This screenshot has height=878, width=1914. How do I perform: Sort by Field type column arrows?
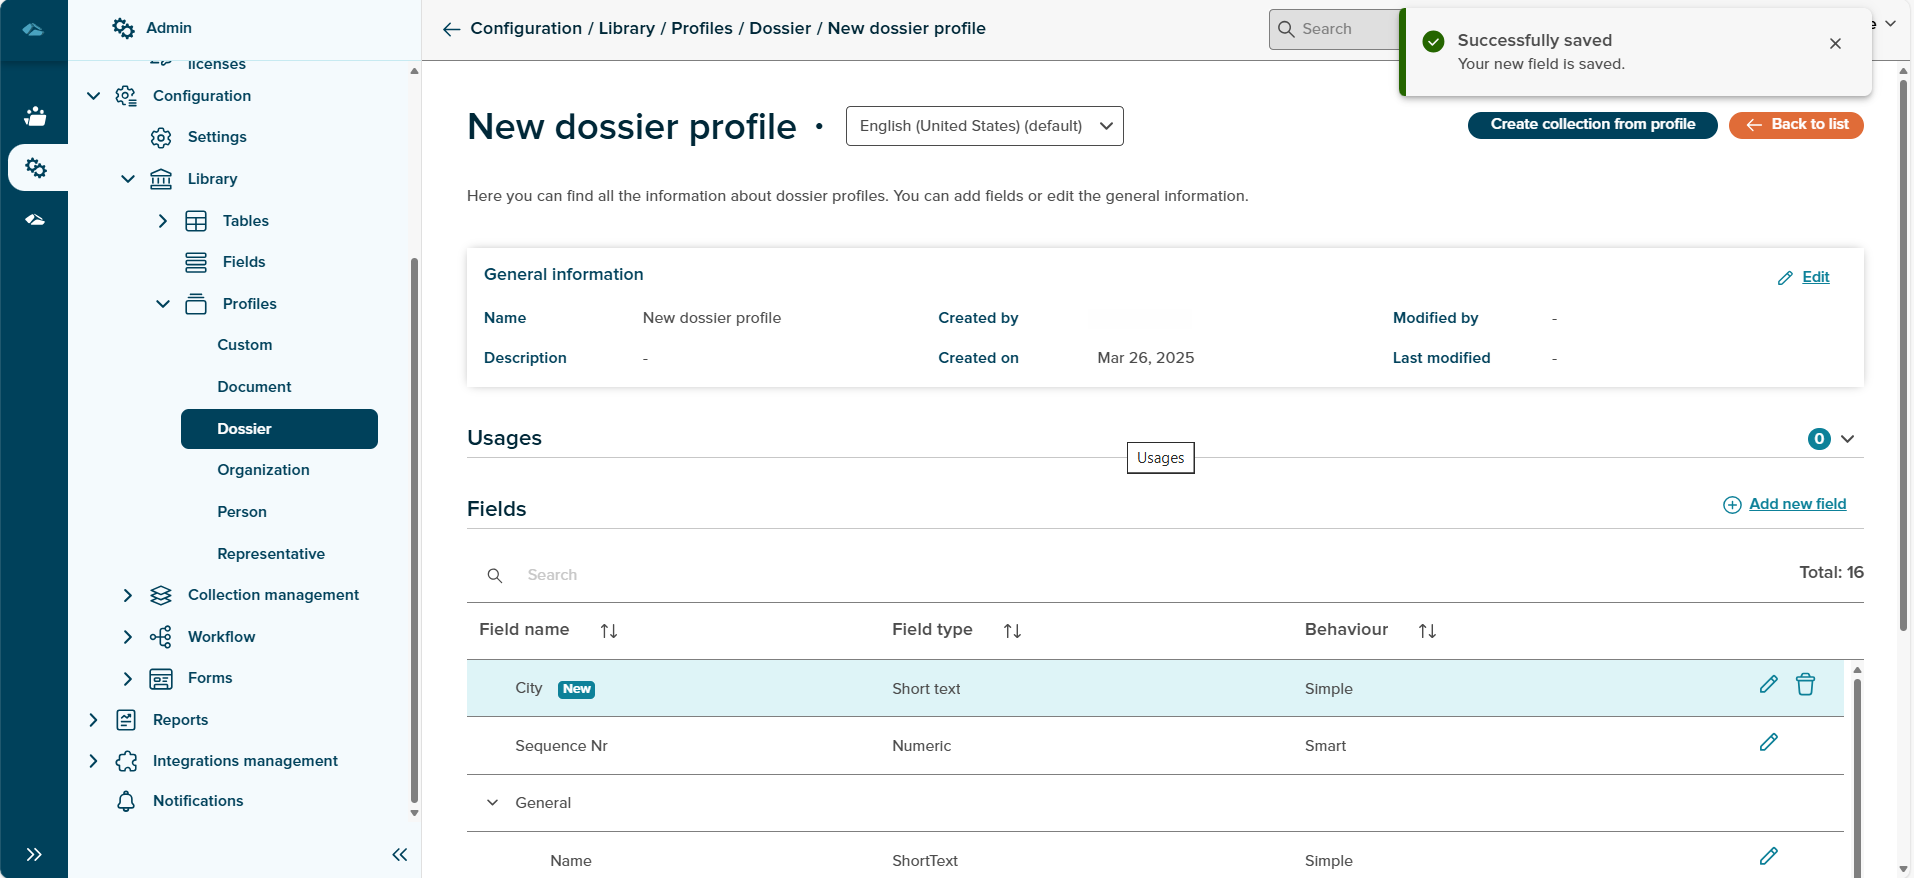(x=1012, y=631)
